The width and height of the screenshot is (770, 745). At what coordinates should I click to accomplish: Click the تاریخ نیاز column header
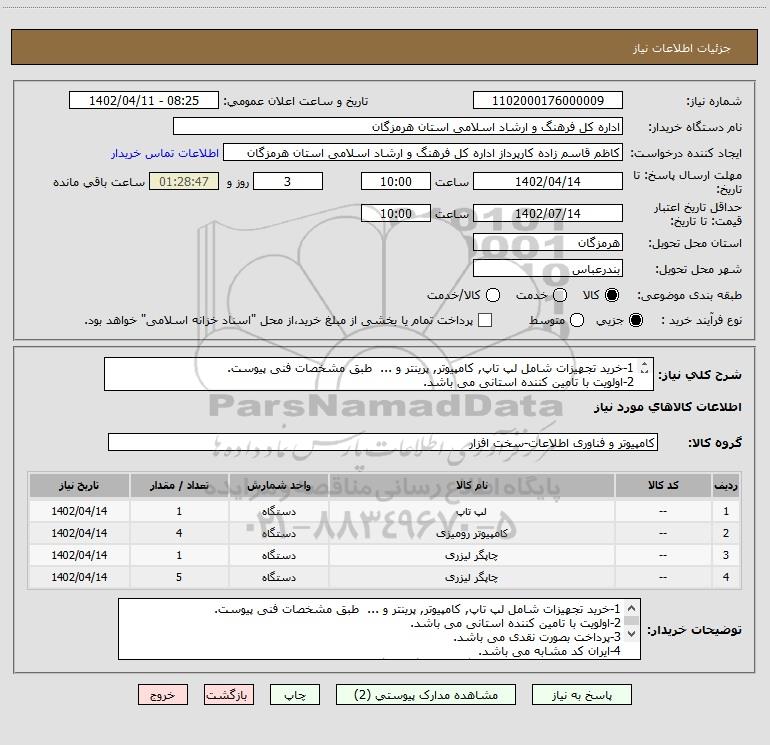pos(79,485)
